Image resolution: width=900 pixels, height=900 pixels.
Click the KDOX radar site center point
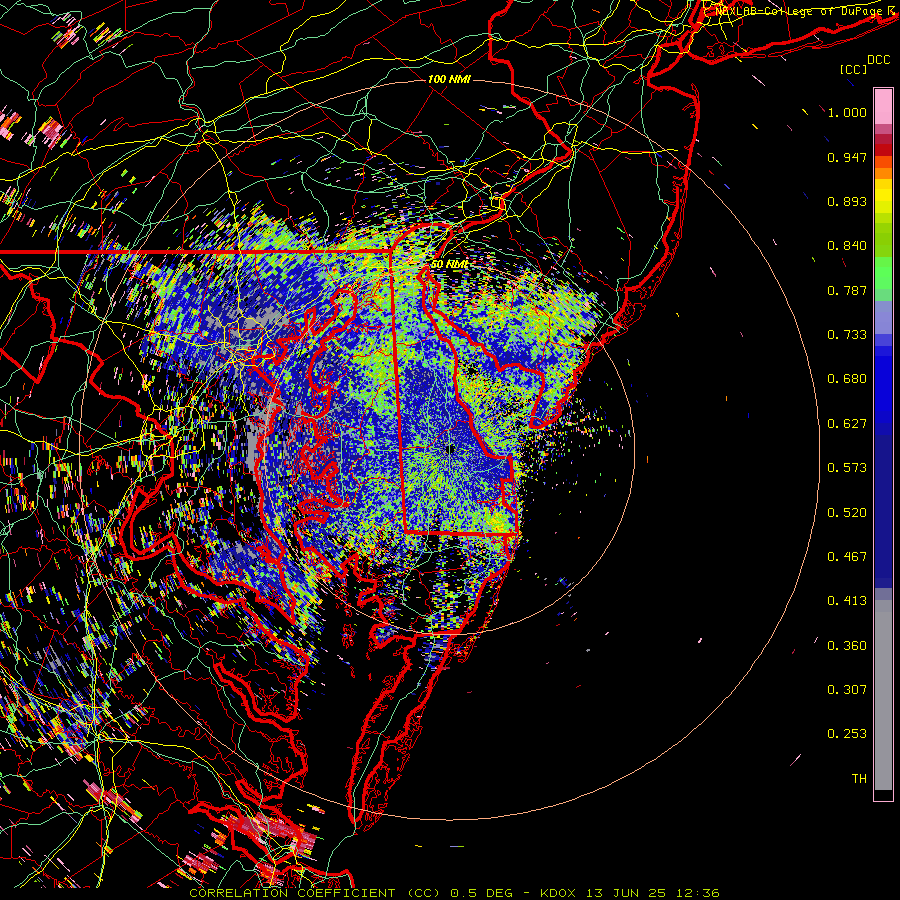click(x=450, y=449)
